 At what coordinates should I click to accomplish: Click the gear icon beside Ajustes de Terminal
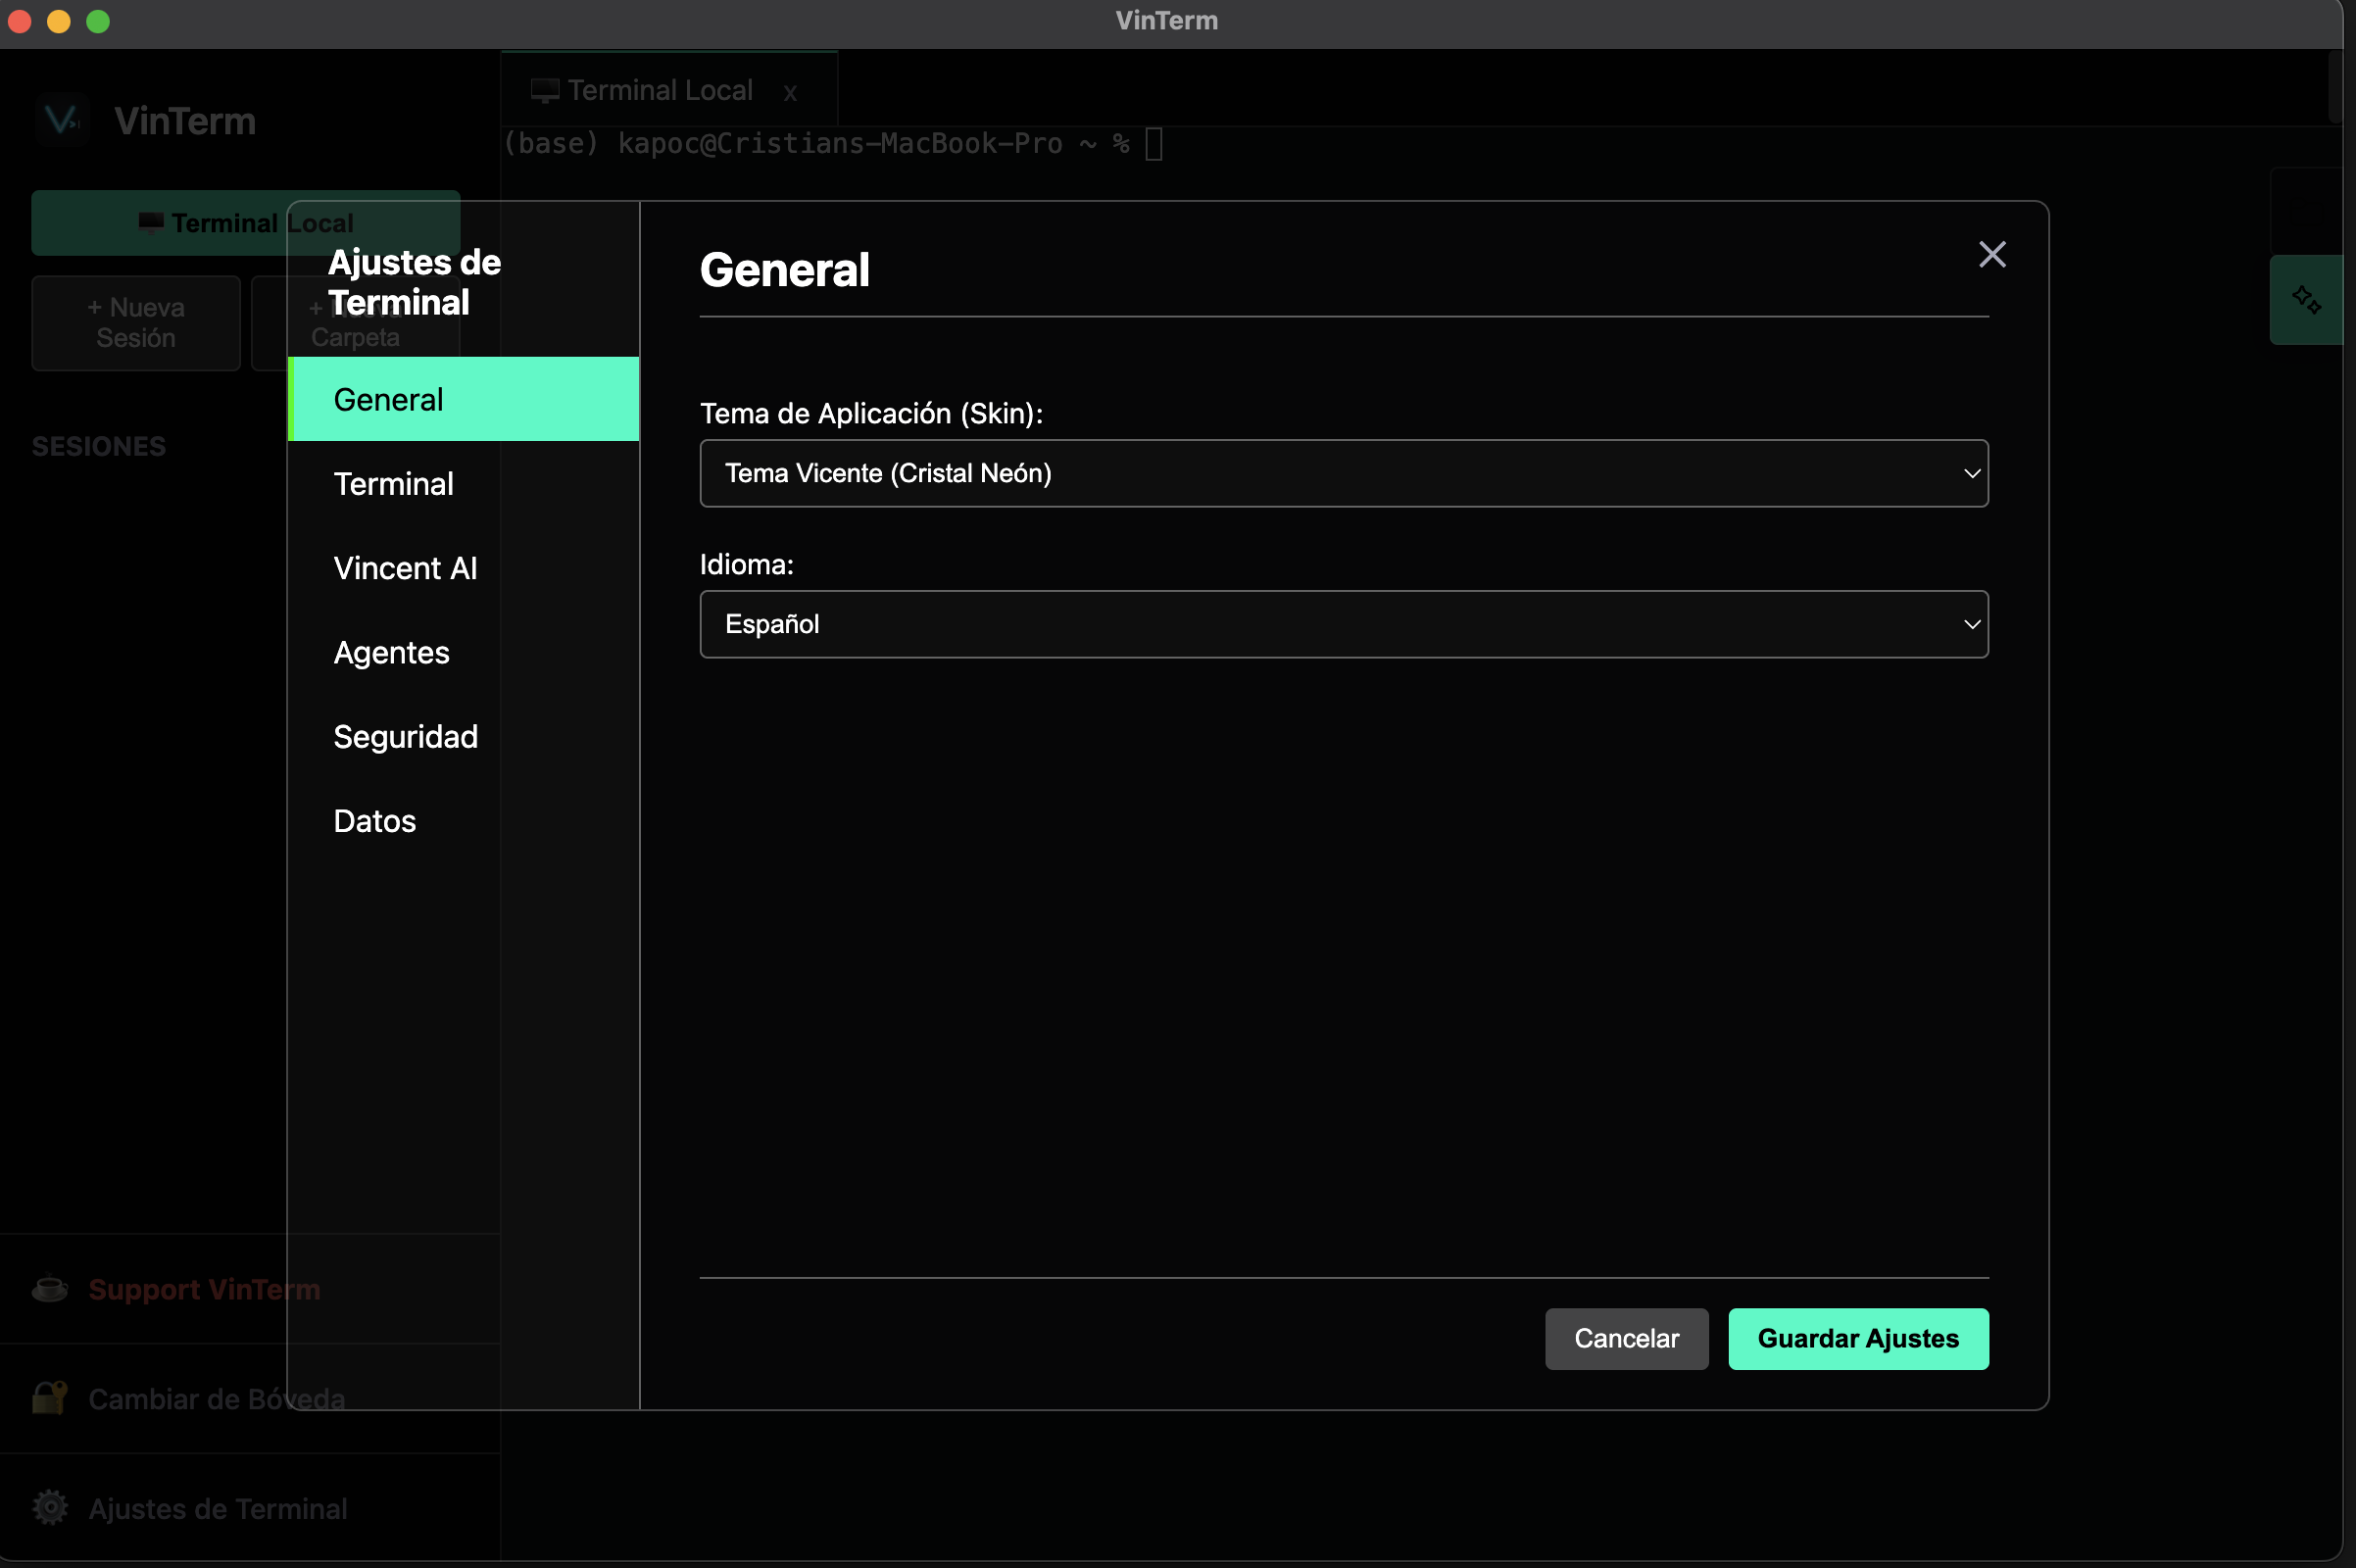coord(49,1507)
